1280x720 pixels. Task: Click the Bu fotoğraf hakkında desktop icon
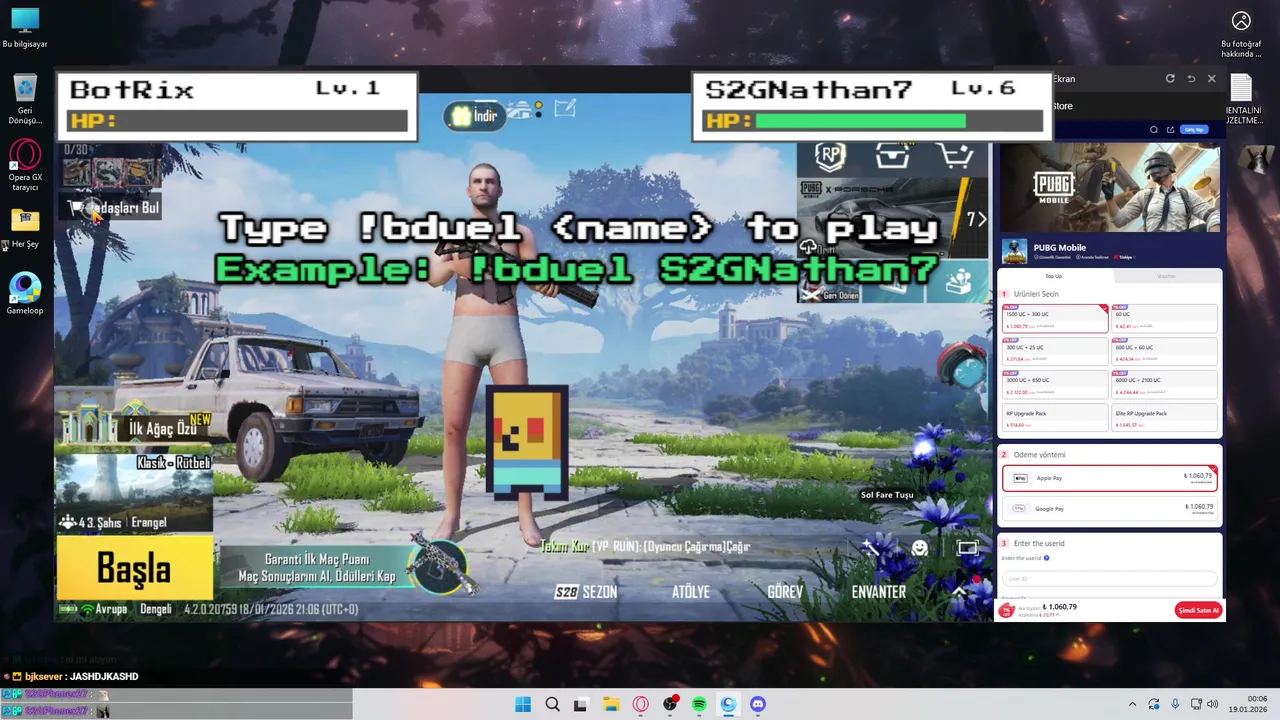tap(1241, 34)
